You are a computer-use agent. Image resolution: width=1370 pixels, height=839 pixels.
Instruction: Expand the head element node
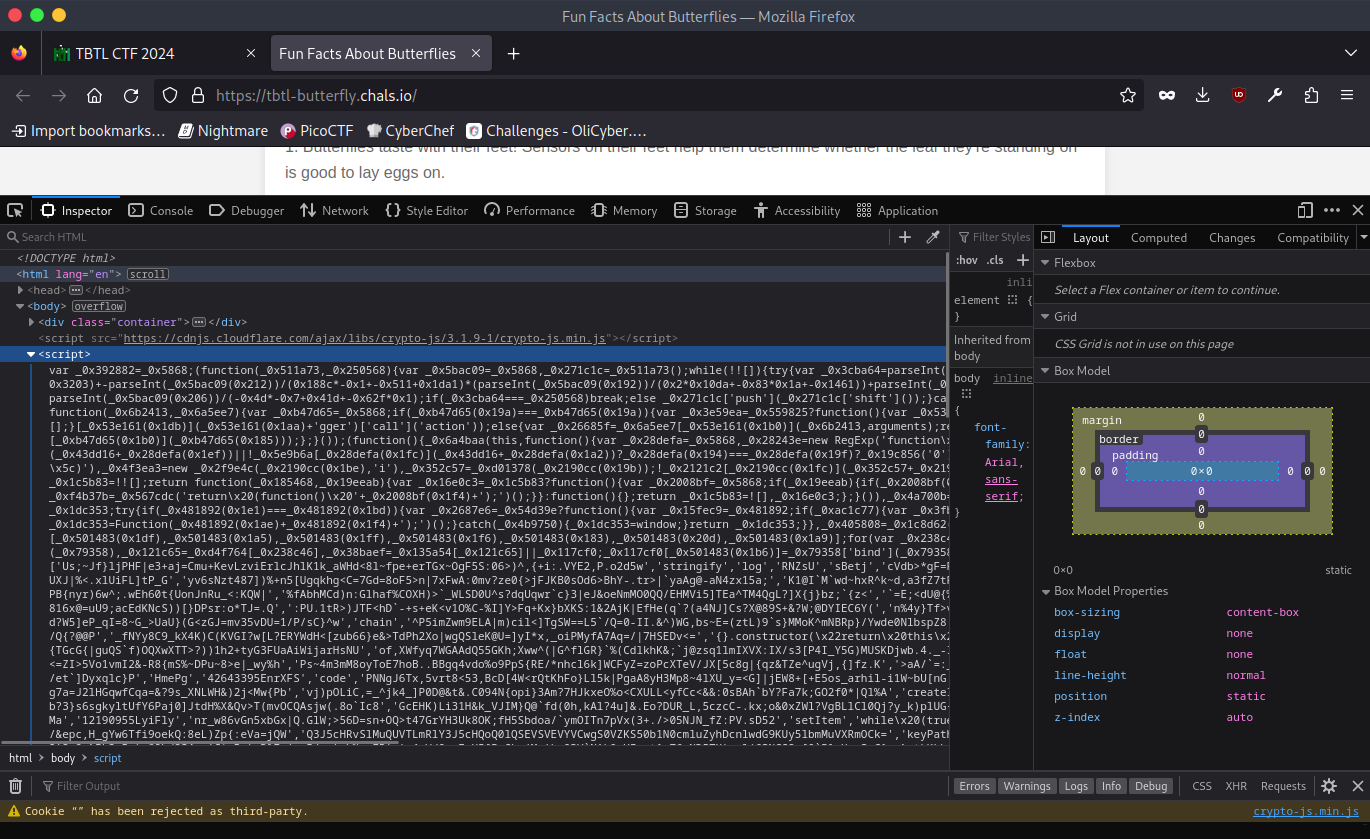click(x=21, y=290)
